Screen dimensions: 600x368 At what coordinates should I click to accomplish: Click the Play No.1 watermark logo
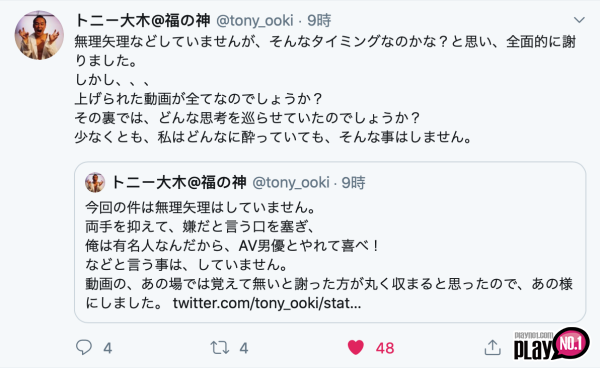(551, 344)
